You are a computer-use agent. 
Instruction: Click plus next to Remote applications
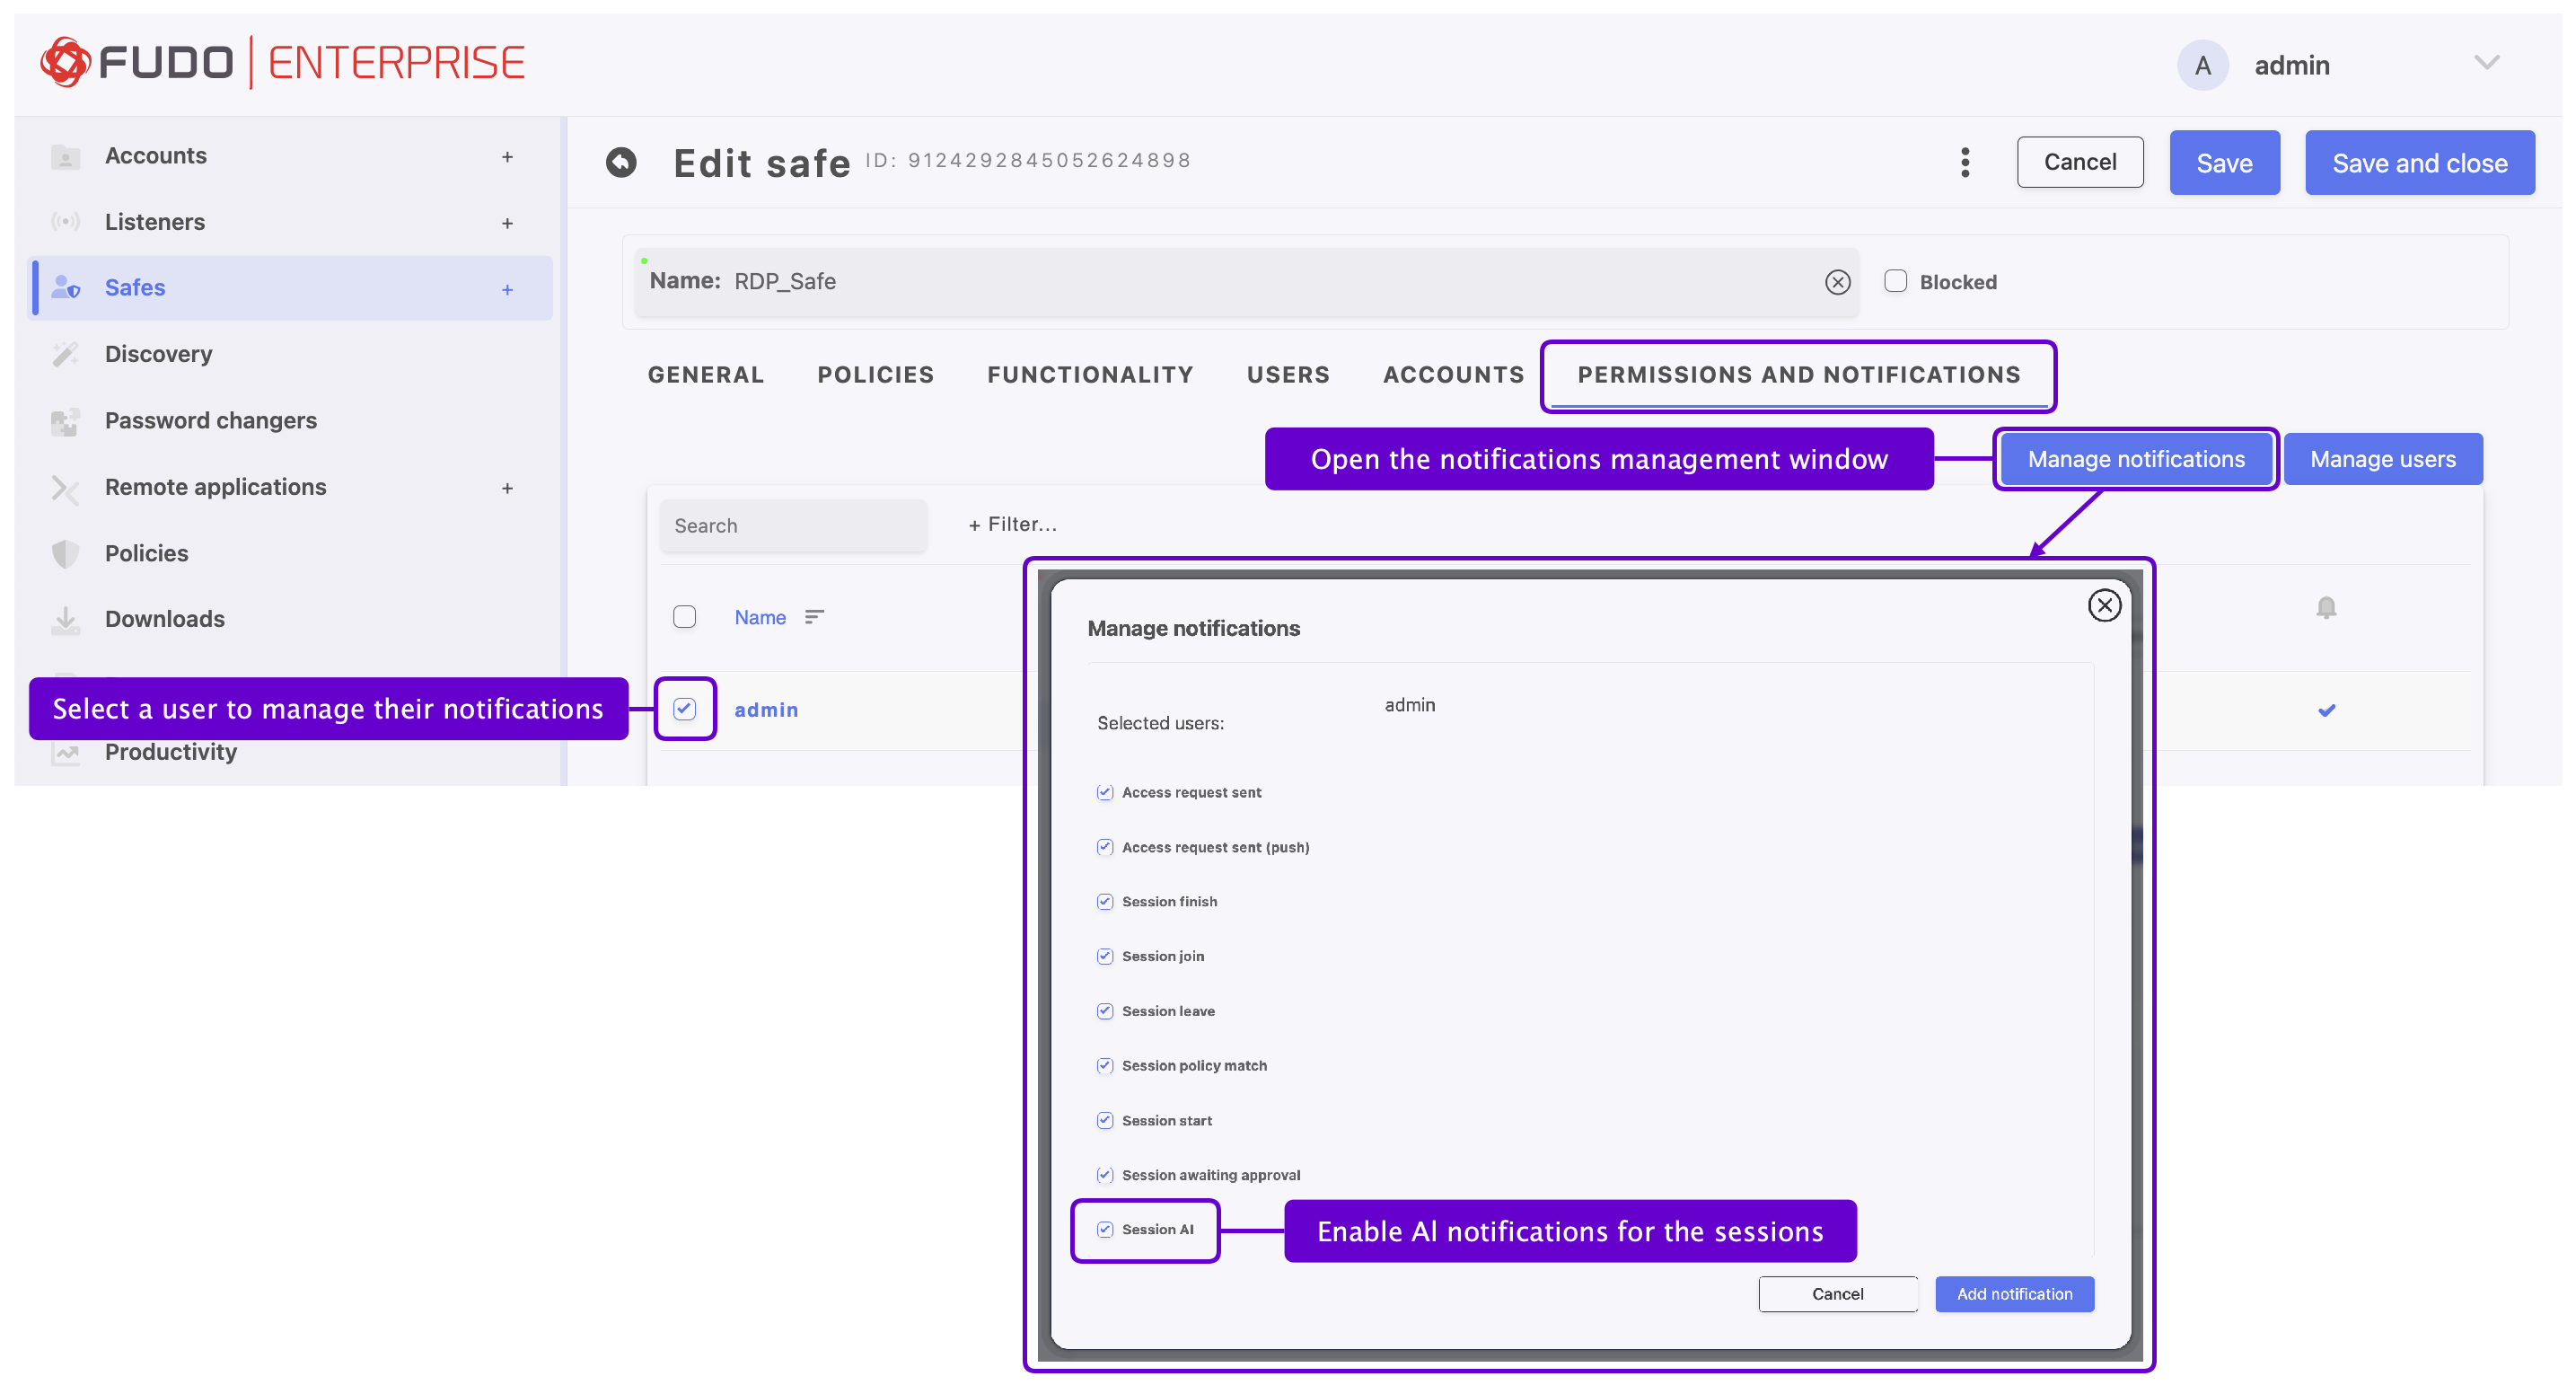(x=507, y=488)
